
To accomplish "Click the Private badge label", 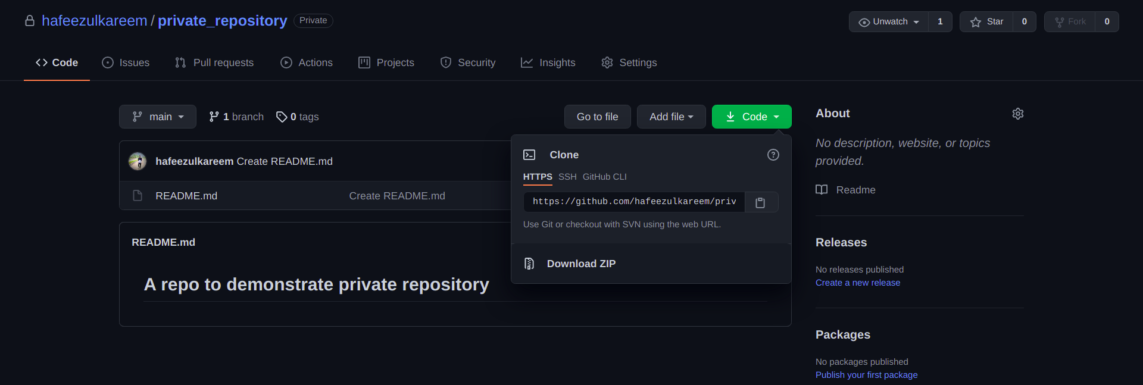I will tap(313, 20).
